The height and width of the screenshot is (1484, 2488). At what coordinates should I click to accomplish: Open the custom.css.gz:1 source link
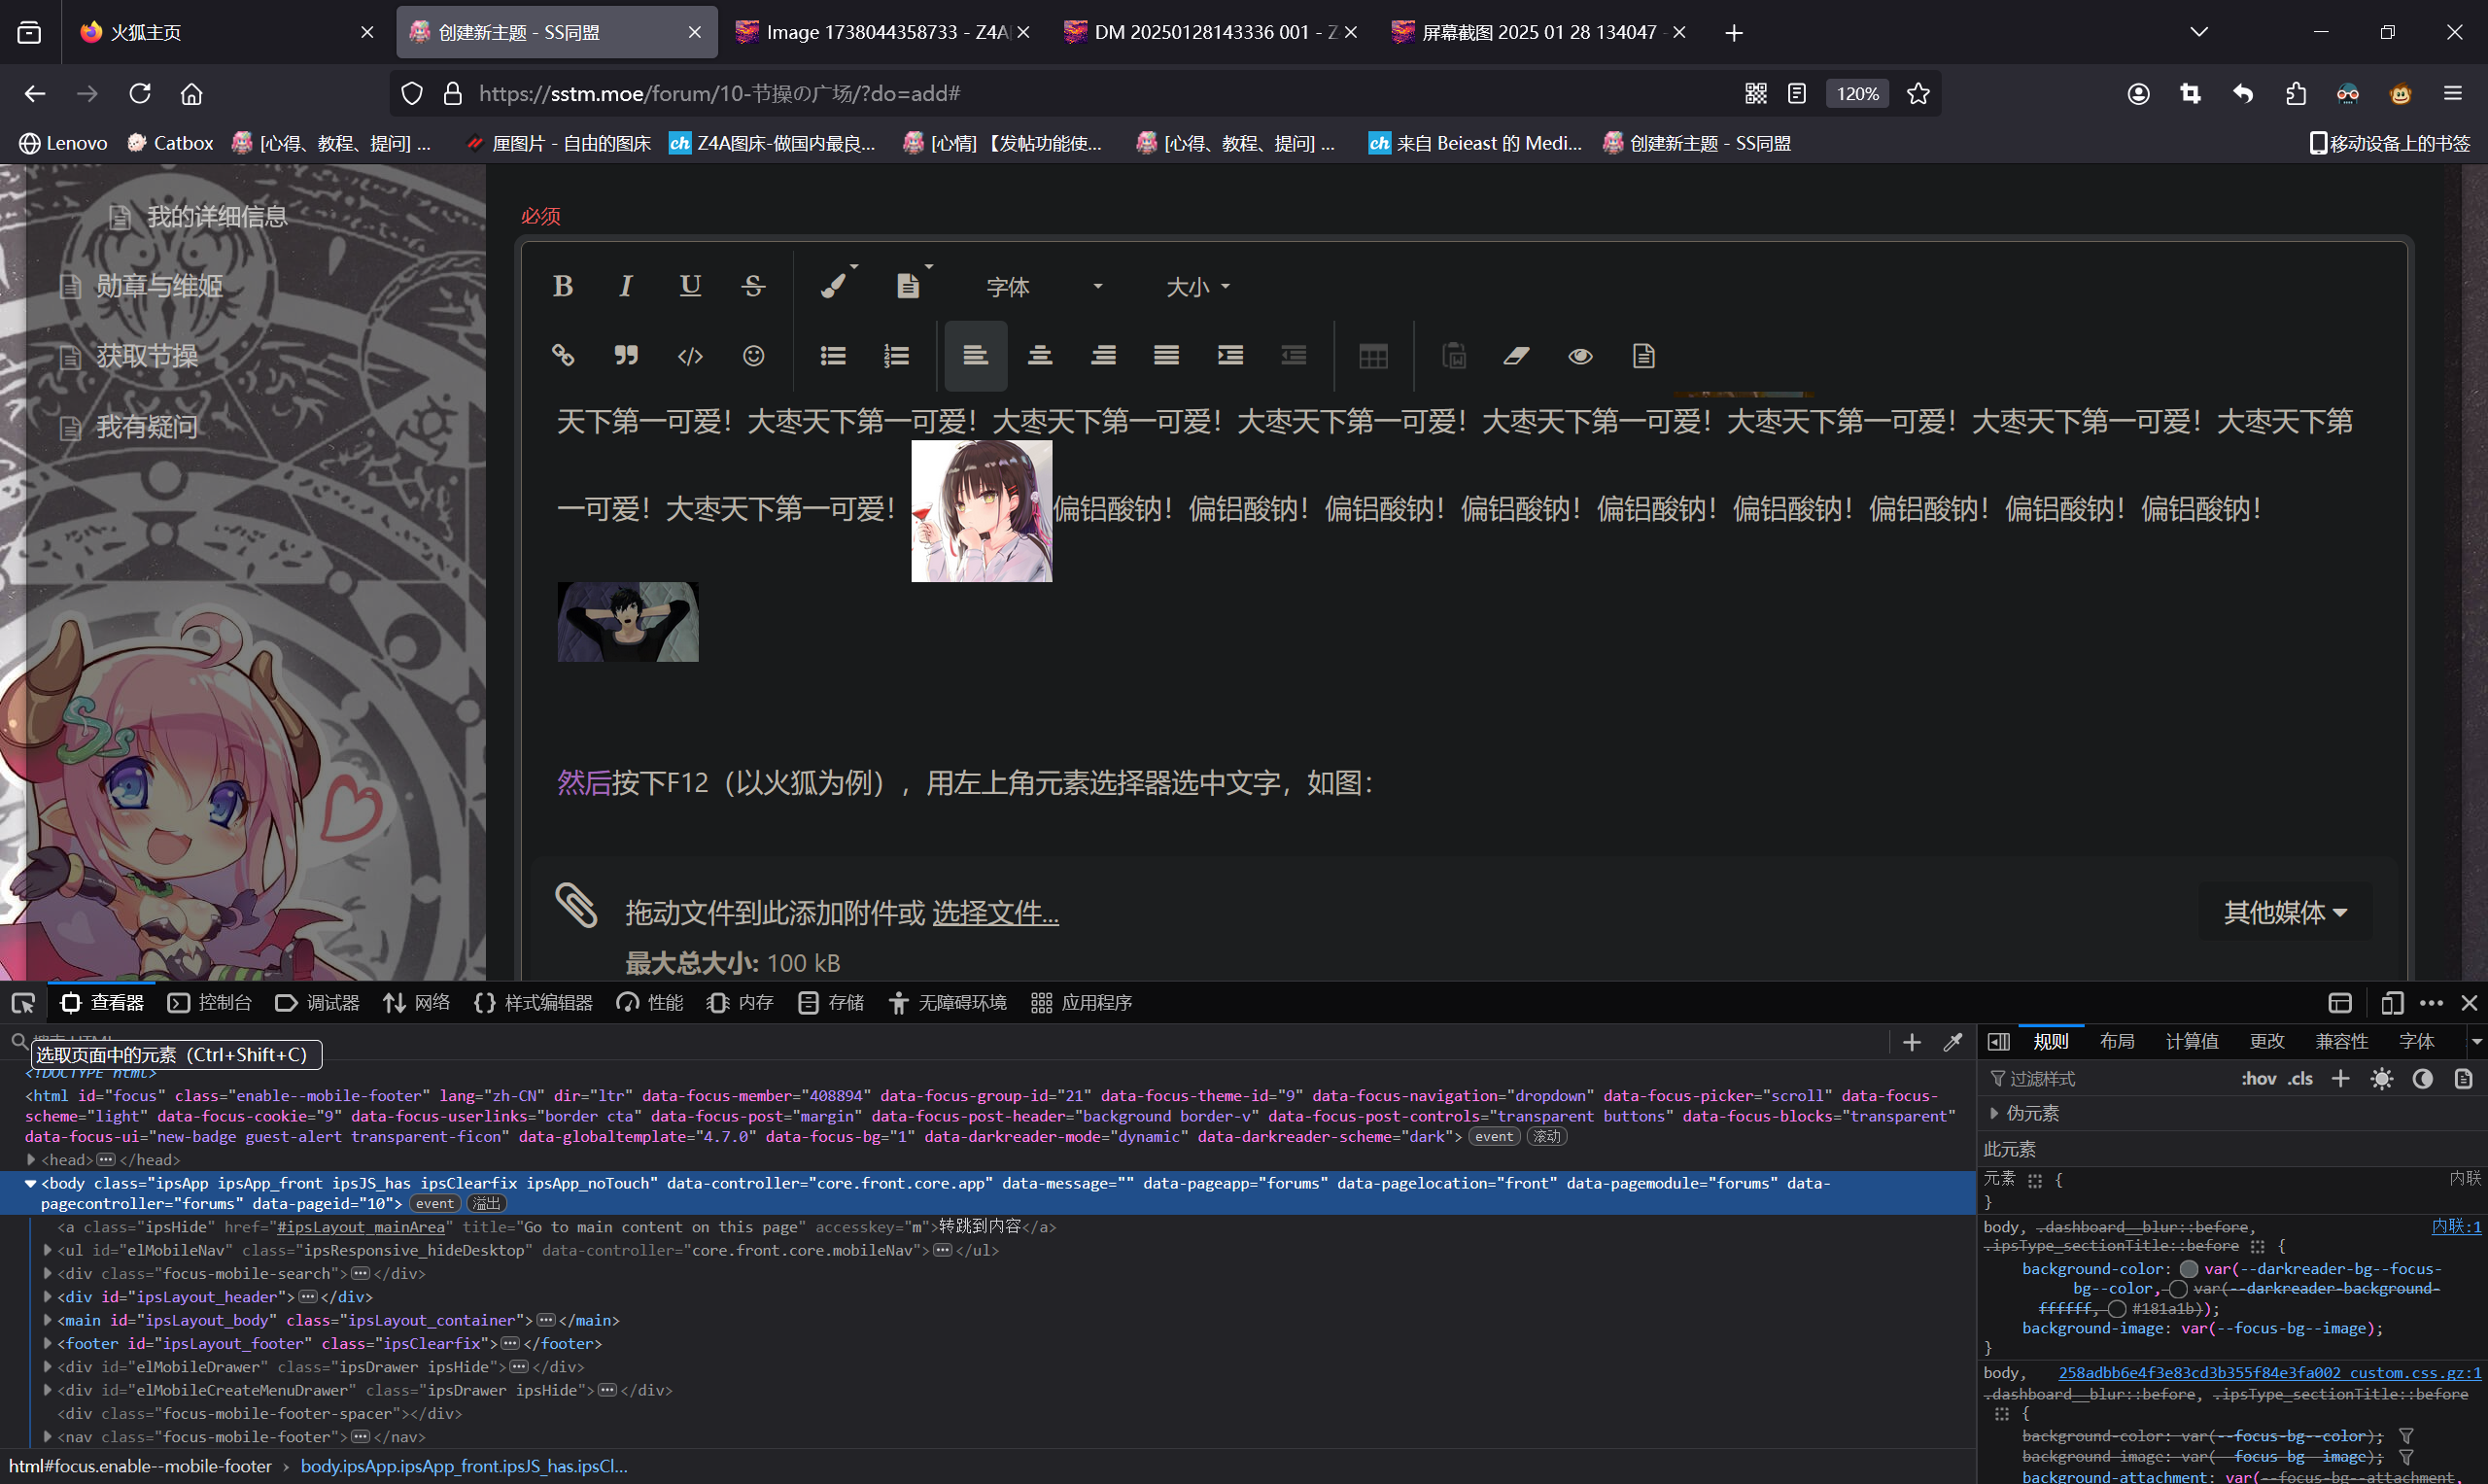click(2269, 1373)
